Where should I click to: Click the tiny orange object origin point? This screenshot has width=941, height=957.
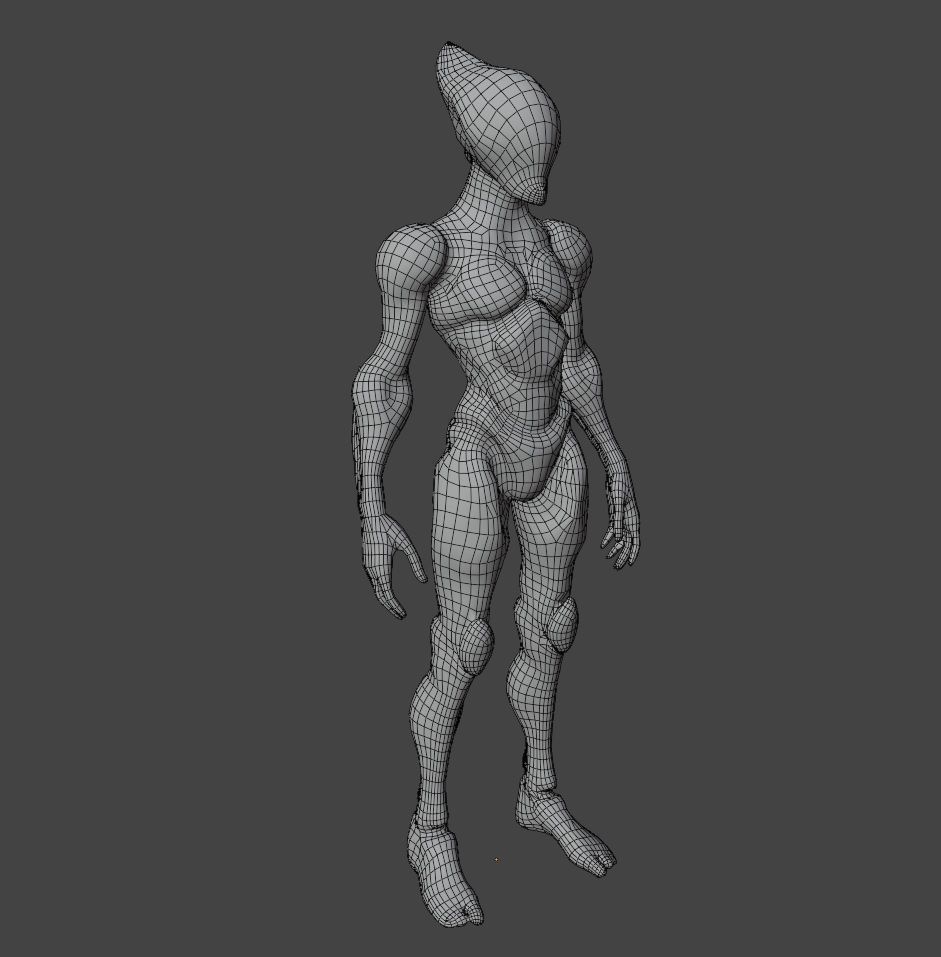496,859
